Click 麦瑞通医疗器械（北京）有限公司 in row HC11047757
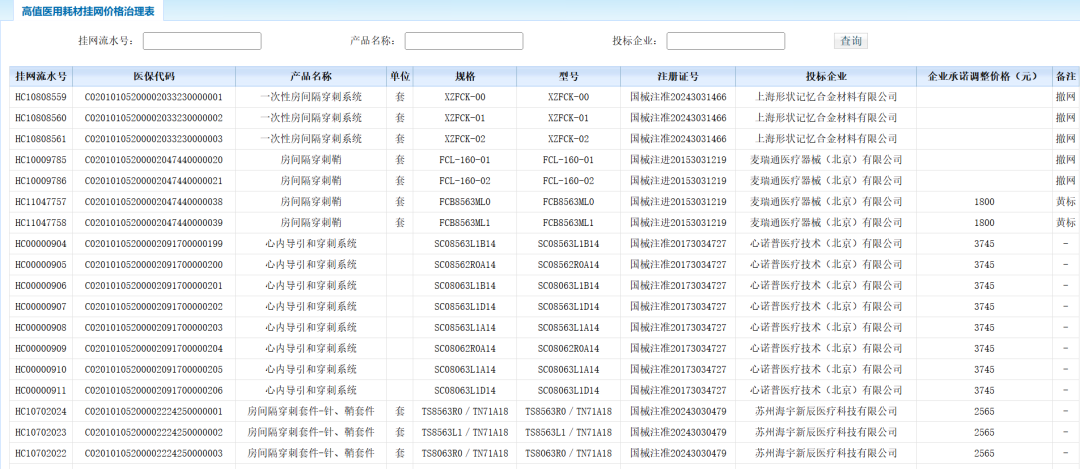The width and height of the screenshot is (1080, 469). tap(826, 202)
